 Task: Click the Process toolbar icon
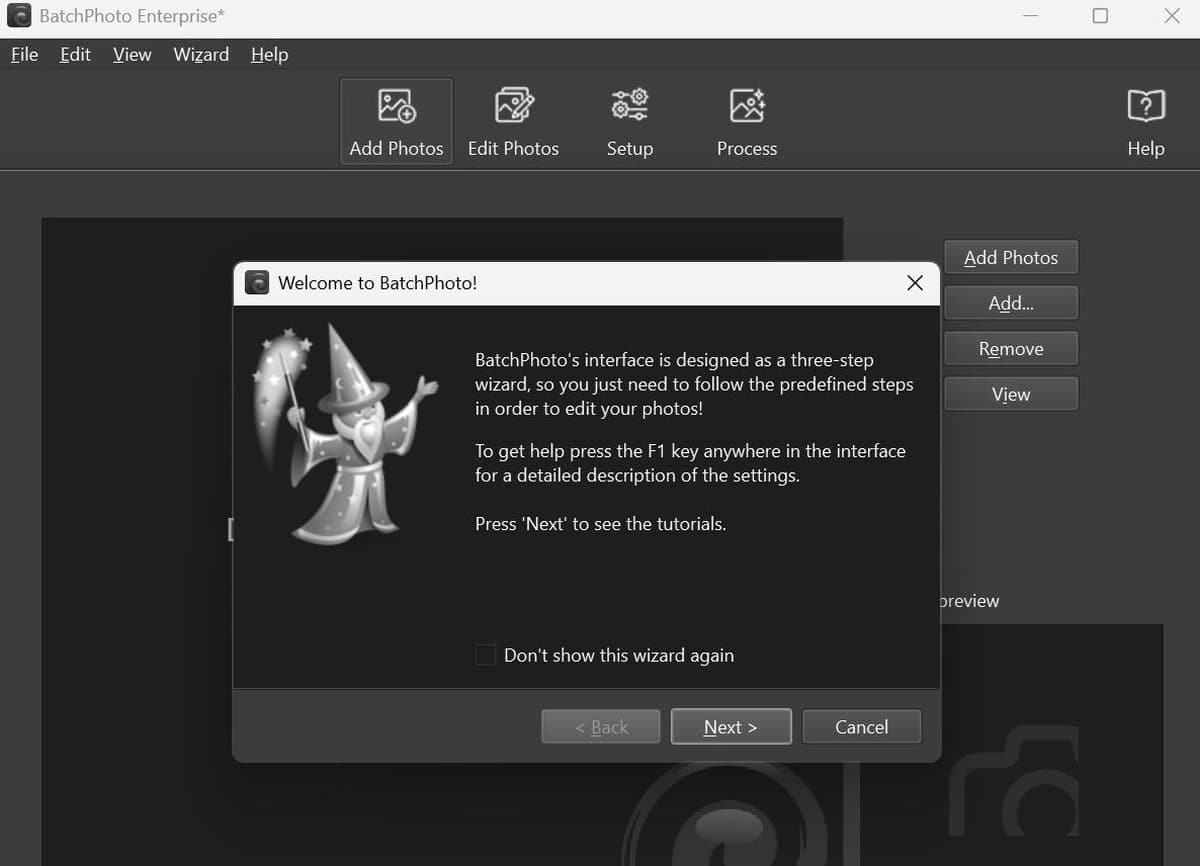747,105
